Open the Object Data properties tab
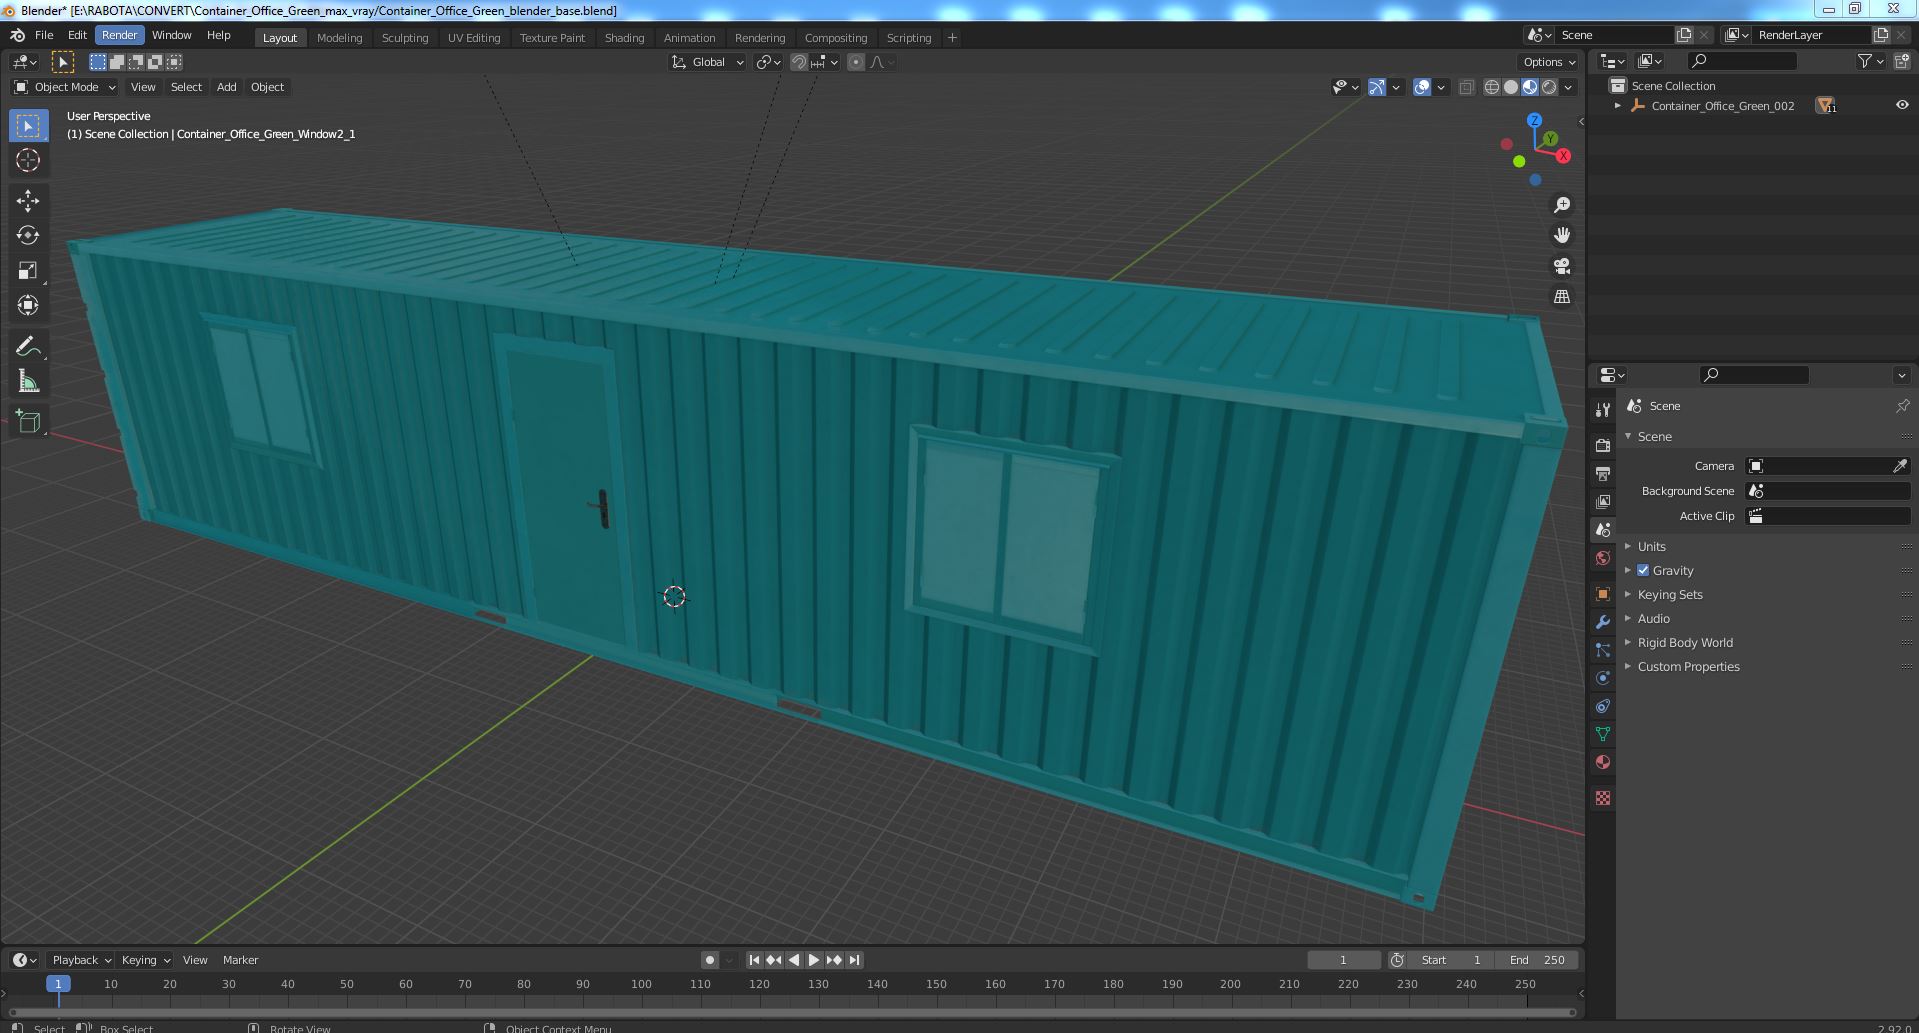Screen dimensions: 1919x1033 coord(1603,734)
